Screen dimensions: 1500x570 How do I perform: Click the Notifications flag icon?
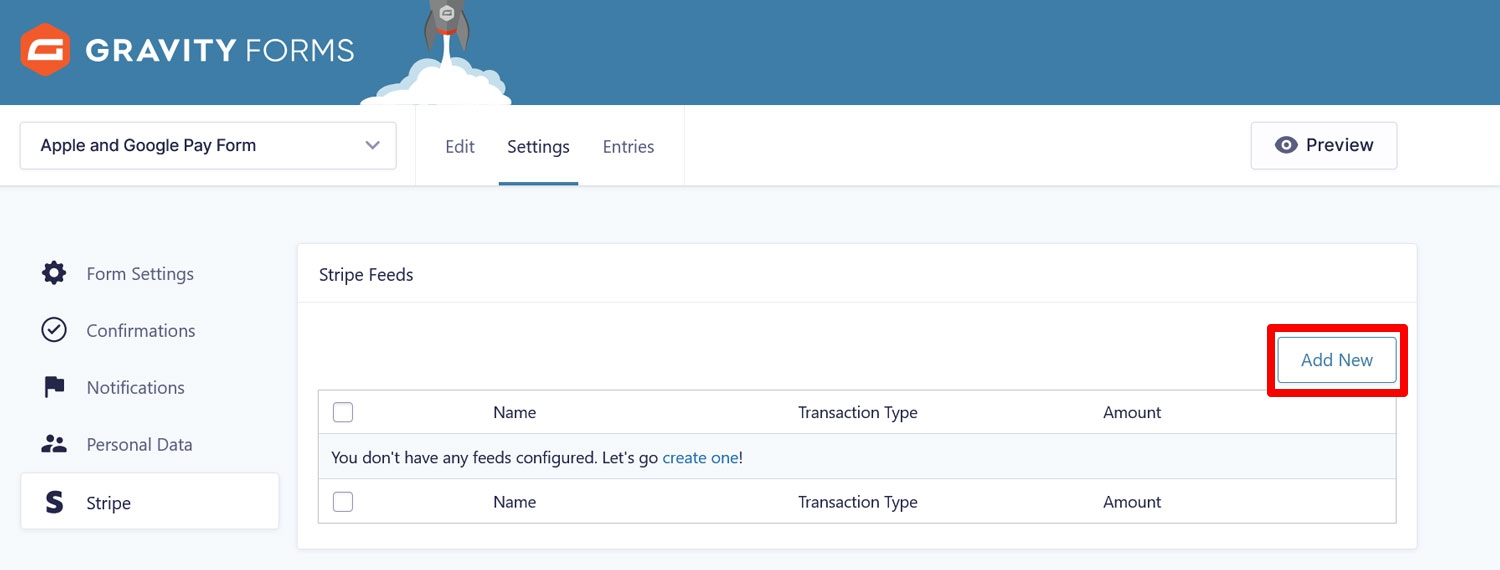pyautogui.click(x=54, y=387)
